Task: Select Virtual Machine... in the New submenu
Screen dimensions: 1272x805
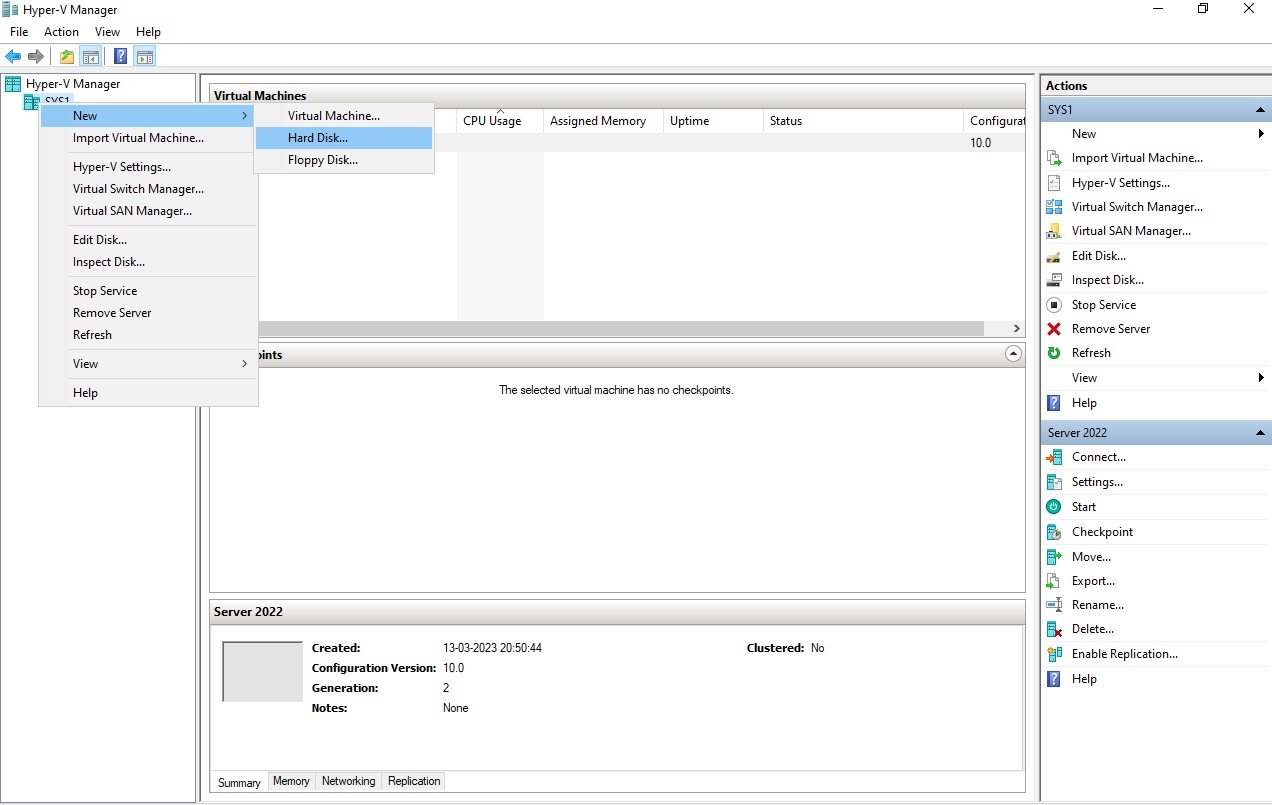Action: point(344,116)
